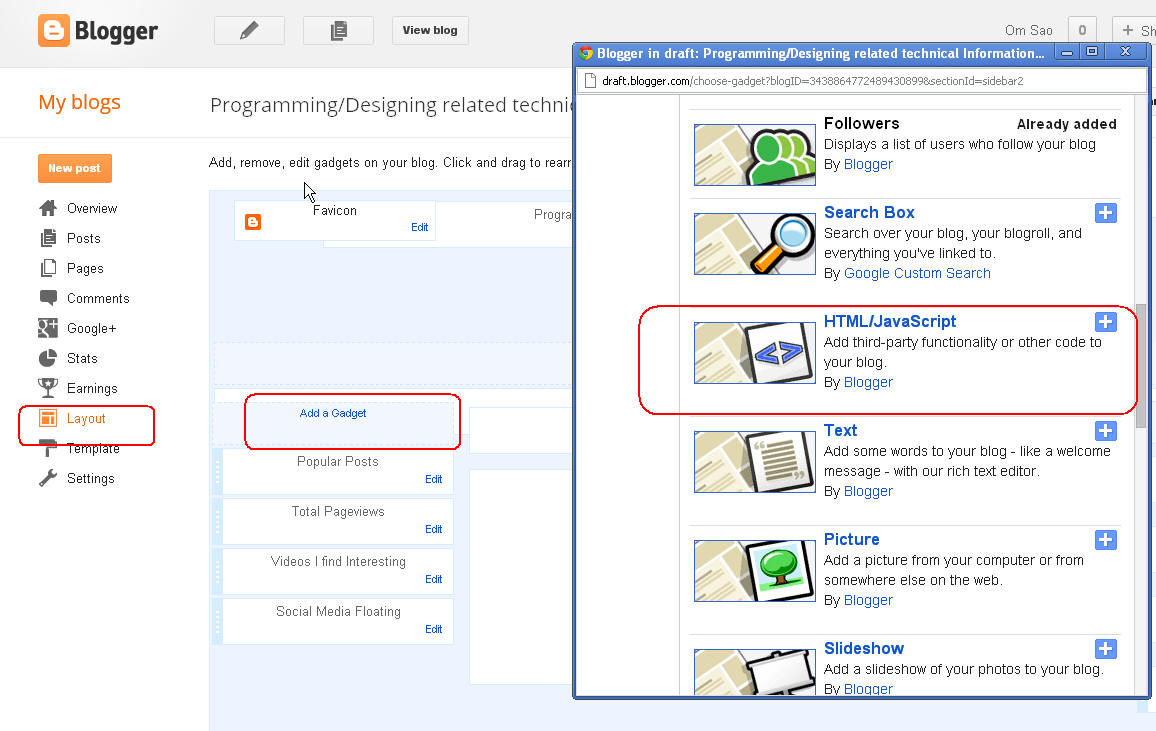Screen dimensions: 1156x731
Task: Open the Picture gadget title
Action: pos(852,539)
